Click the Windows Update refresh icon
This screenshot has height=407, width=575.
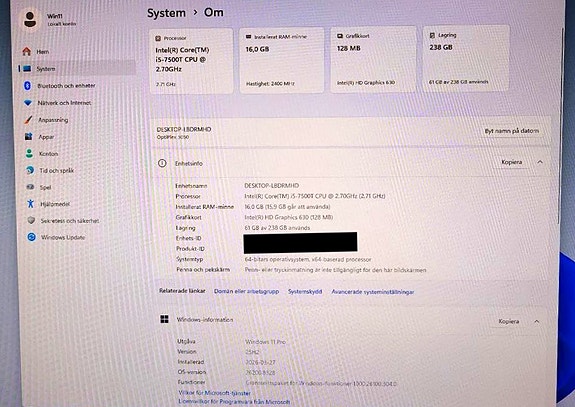(x=32, y=237)
